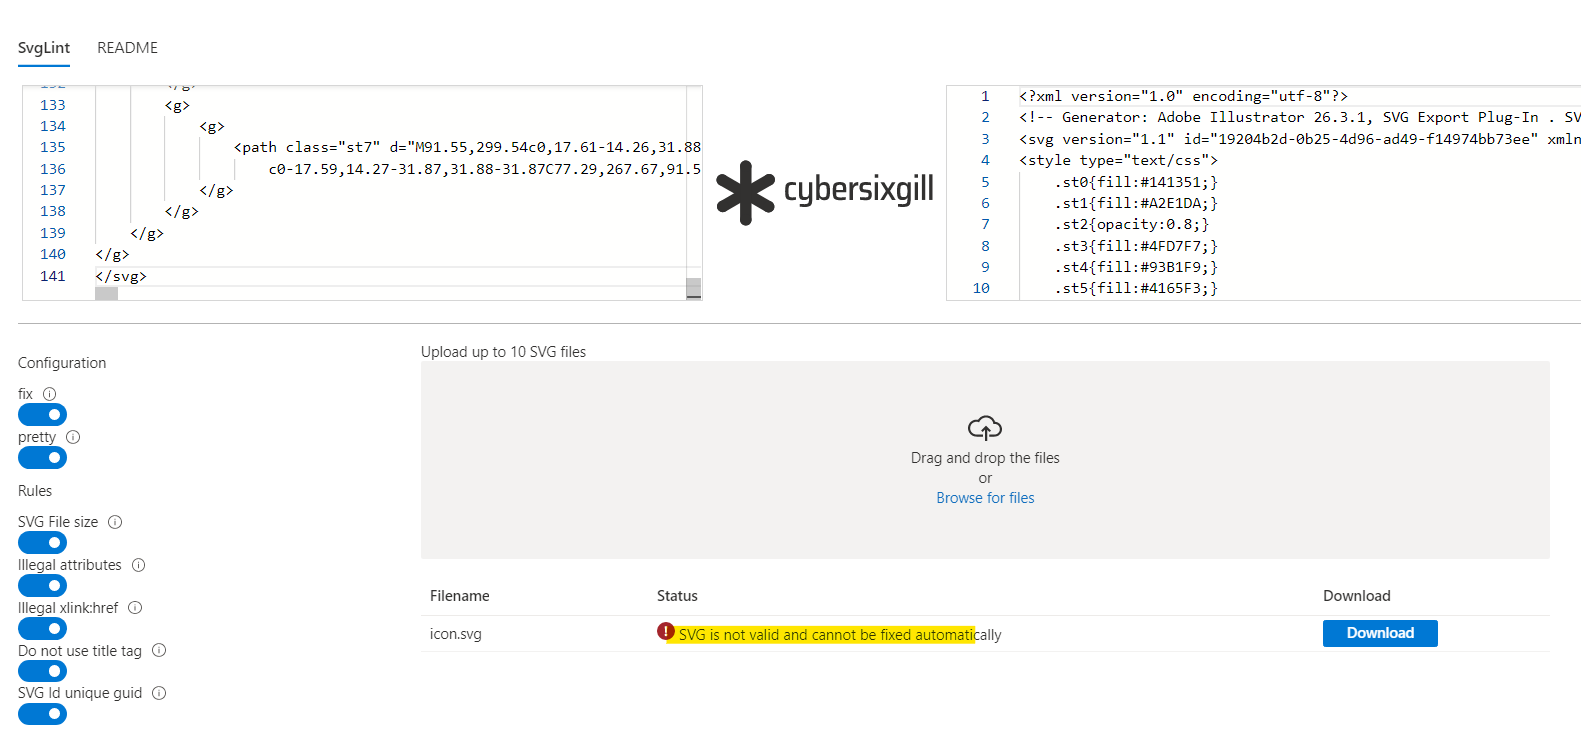Download the icon.svg result
The height and width of the screenshot is (736, 1581).
coord(1380,633)
